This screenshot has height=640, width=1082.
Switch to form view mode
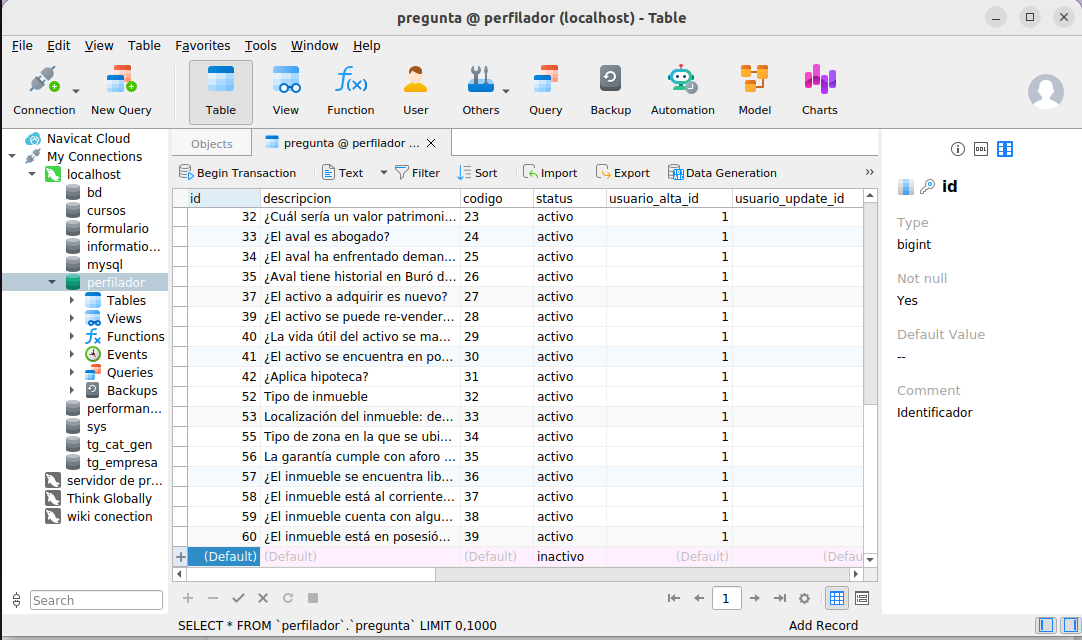coord(862,598)
